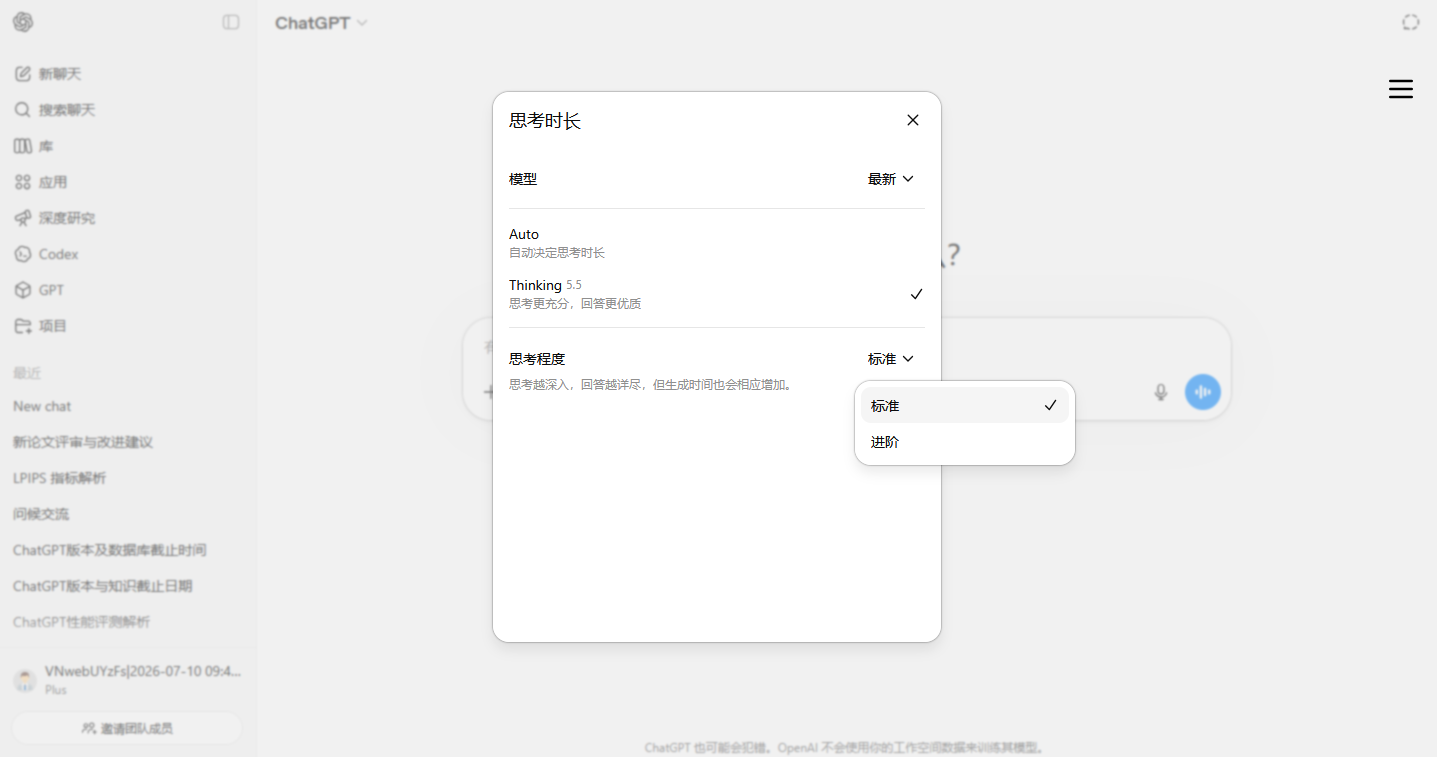Click the 思考时长 dialog title
The image size is (1437, 757).
click(x=545, y=121)
